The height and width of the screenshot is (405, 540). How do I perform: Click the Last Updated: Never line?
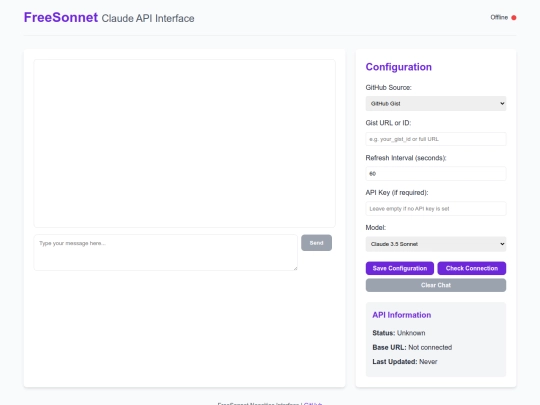405,362
